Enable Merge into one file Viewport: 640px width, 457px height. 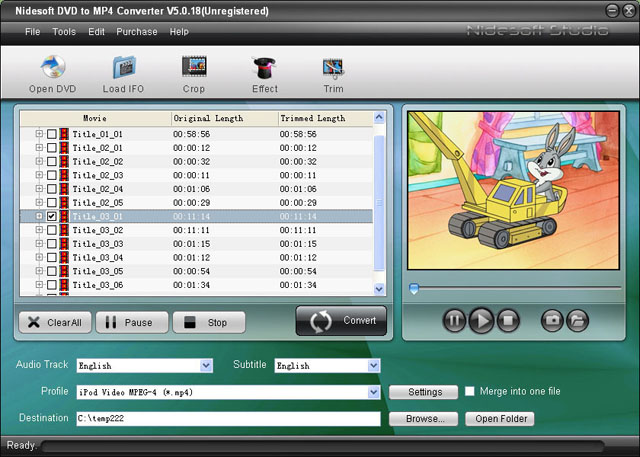click(468, 392)
